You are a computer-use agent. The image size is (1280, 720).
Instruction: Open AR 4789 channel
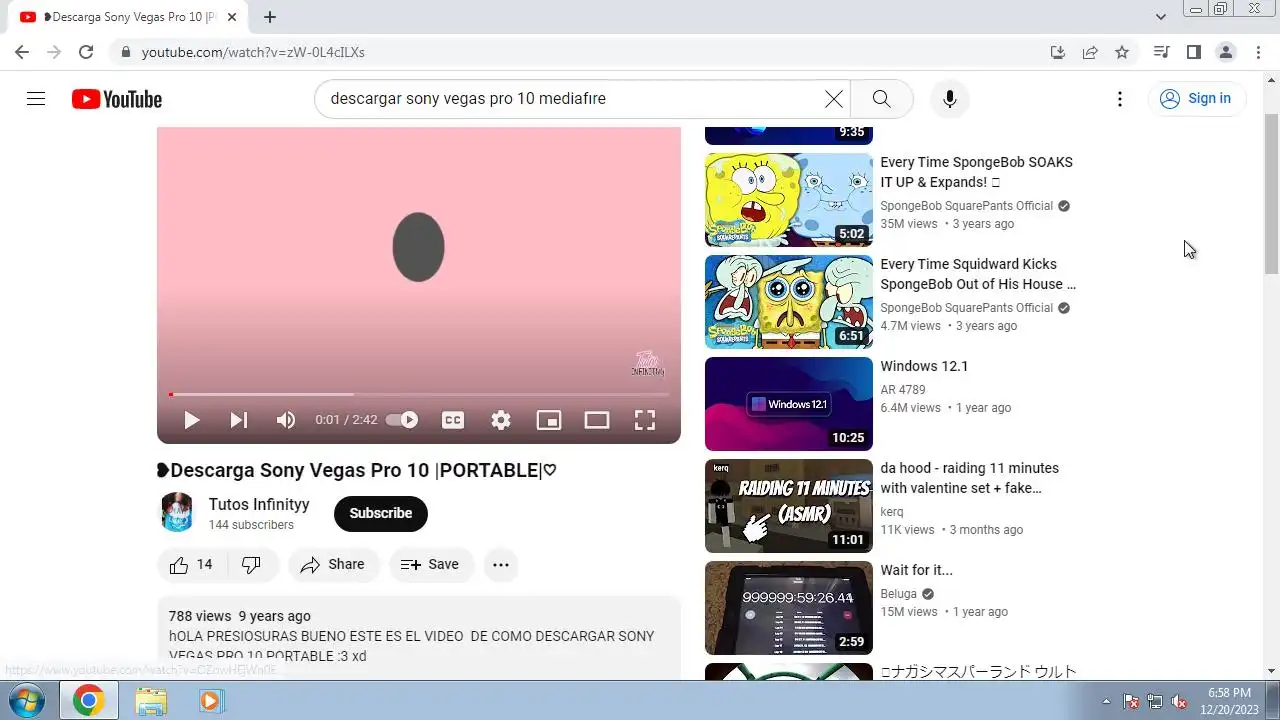coord(902,390)
